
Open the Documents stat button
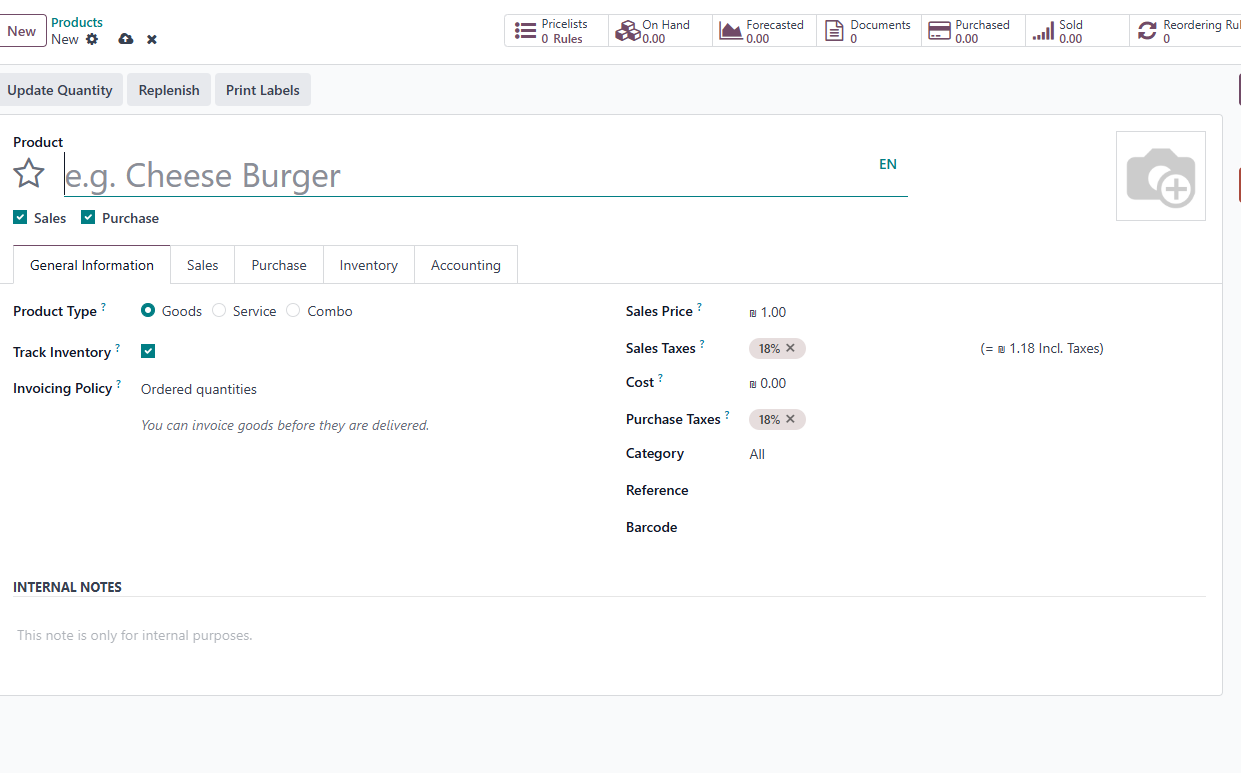(869, 31)
